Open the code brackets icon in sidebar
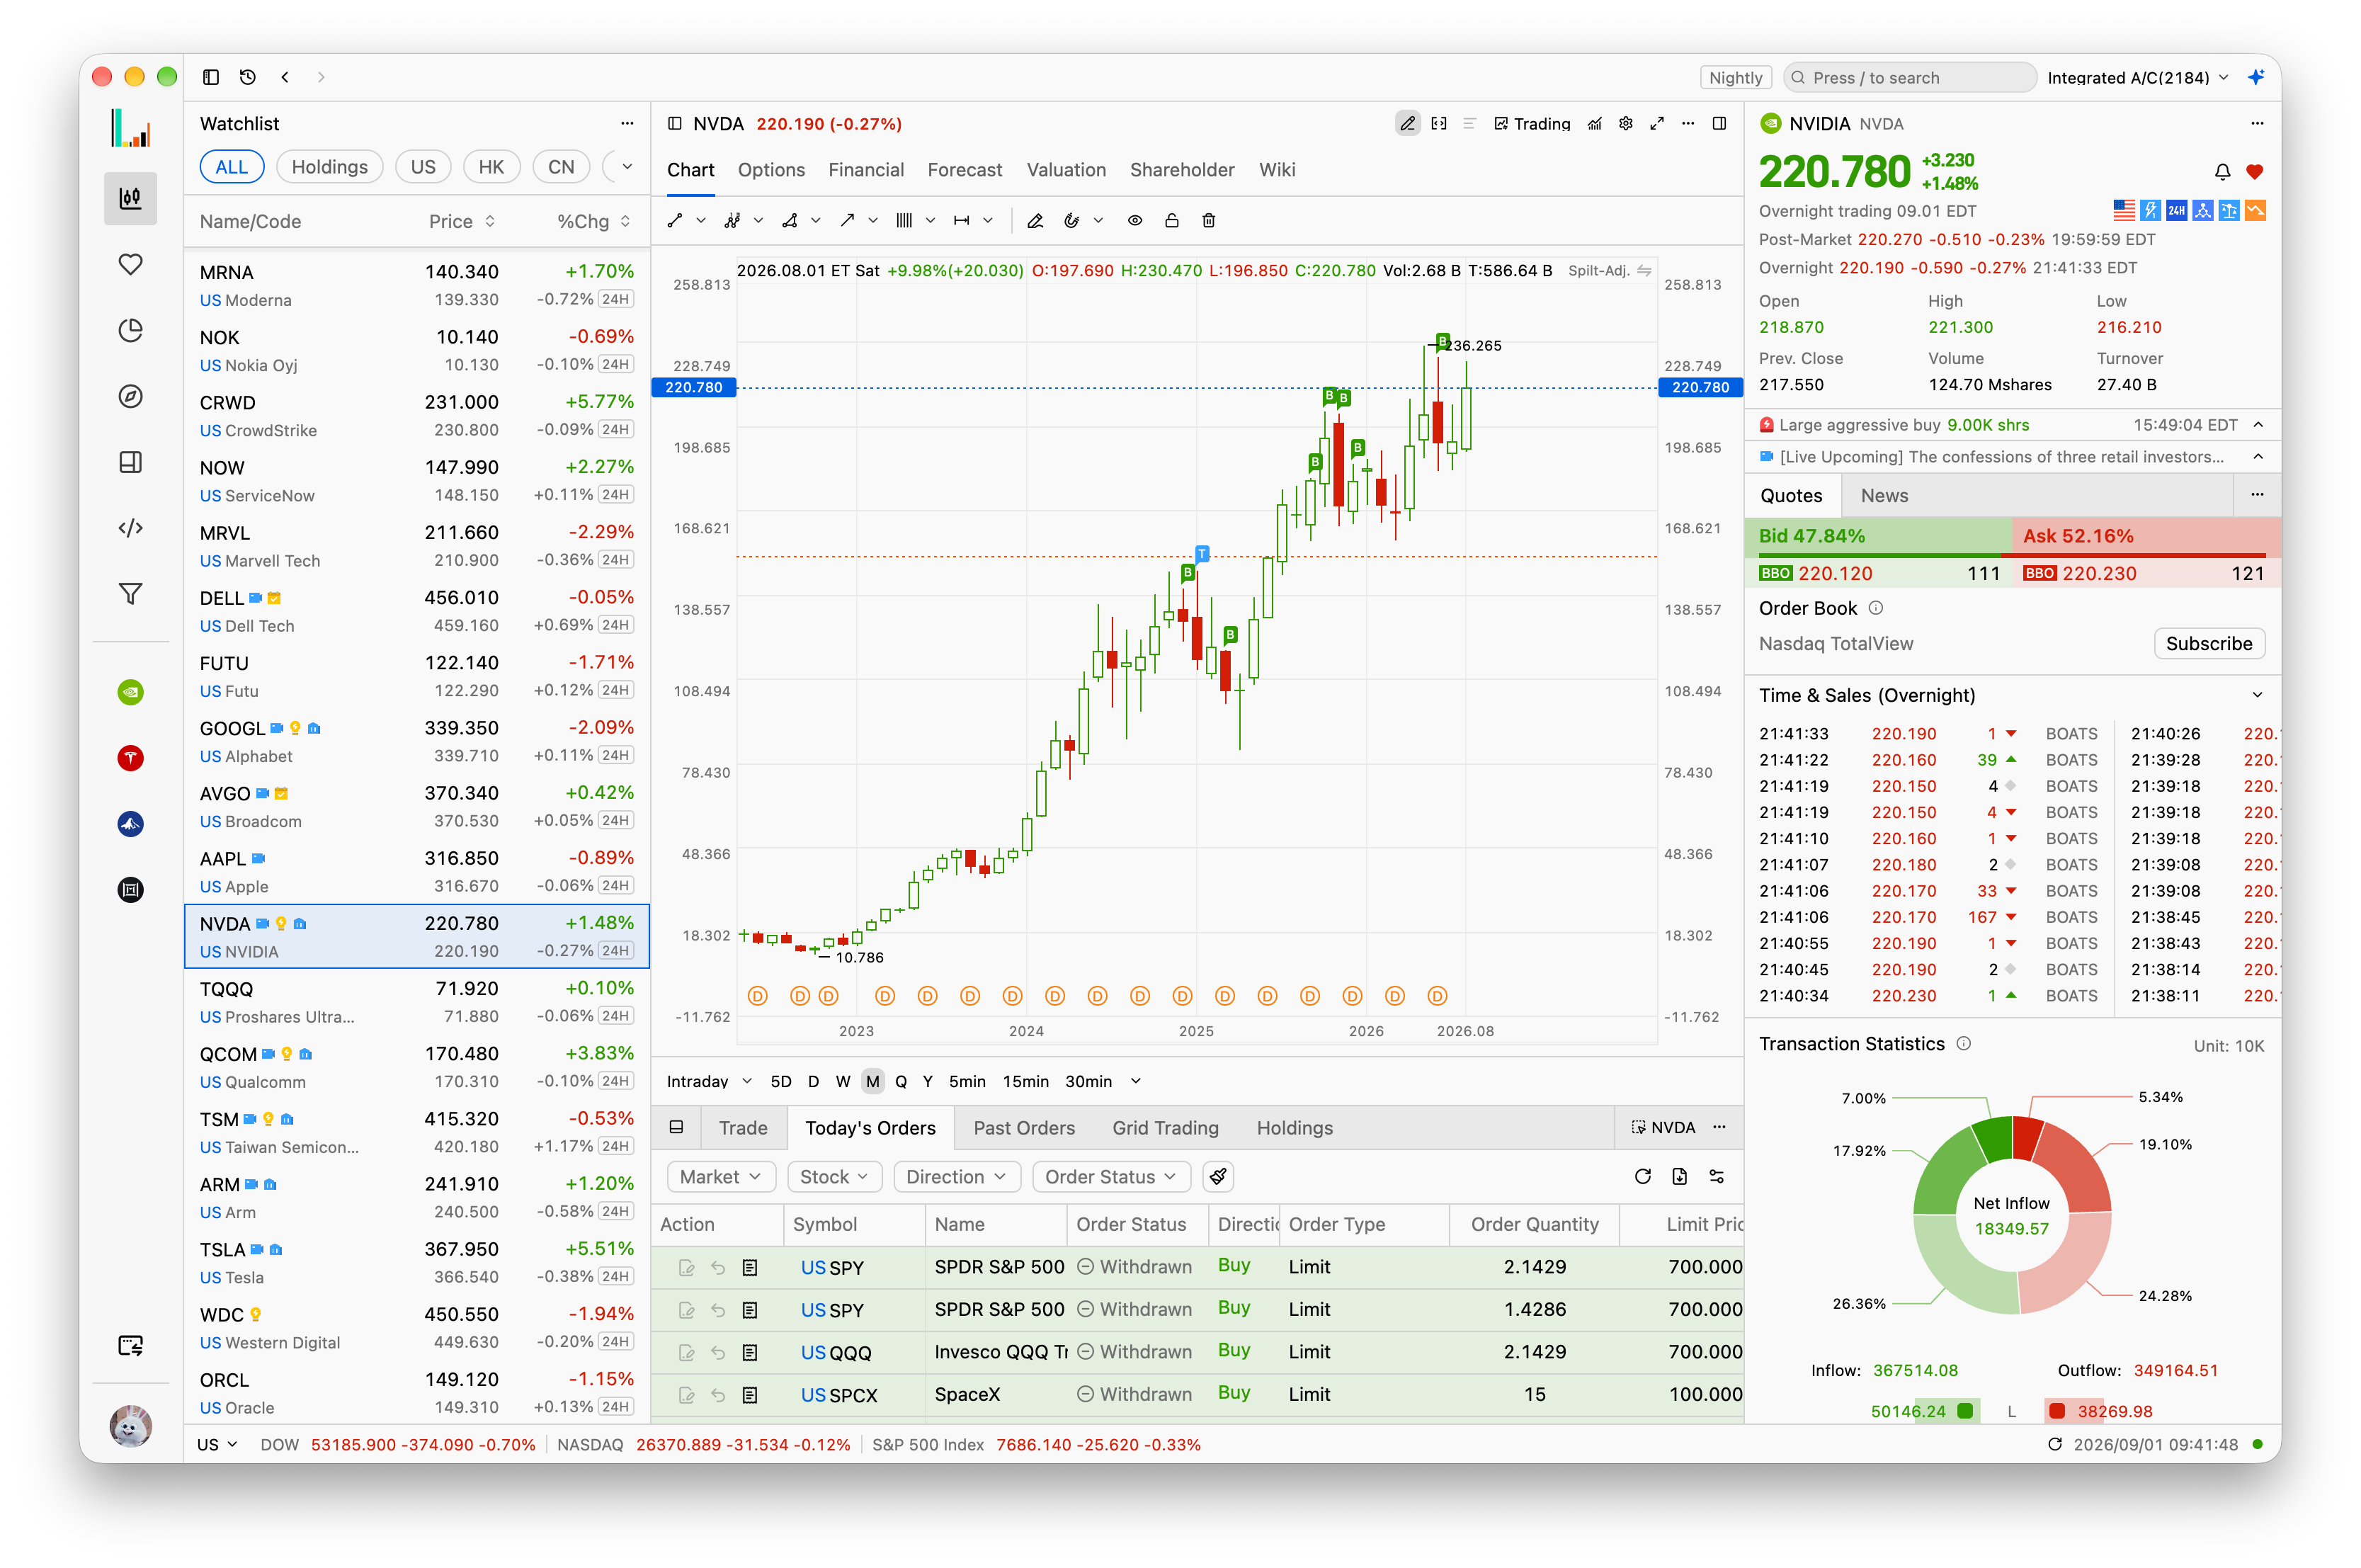The height and width of the screenshot is (1568, 2361). tap(131, 528)
